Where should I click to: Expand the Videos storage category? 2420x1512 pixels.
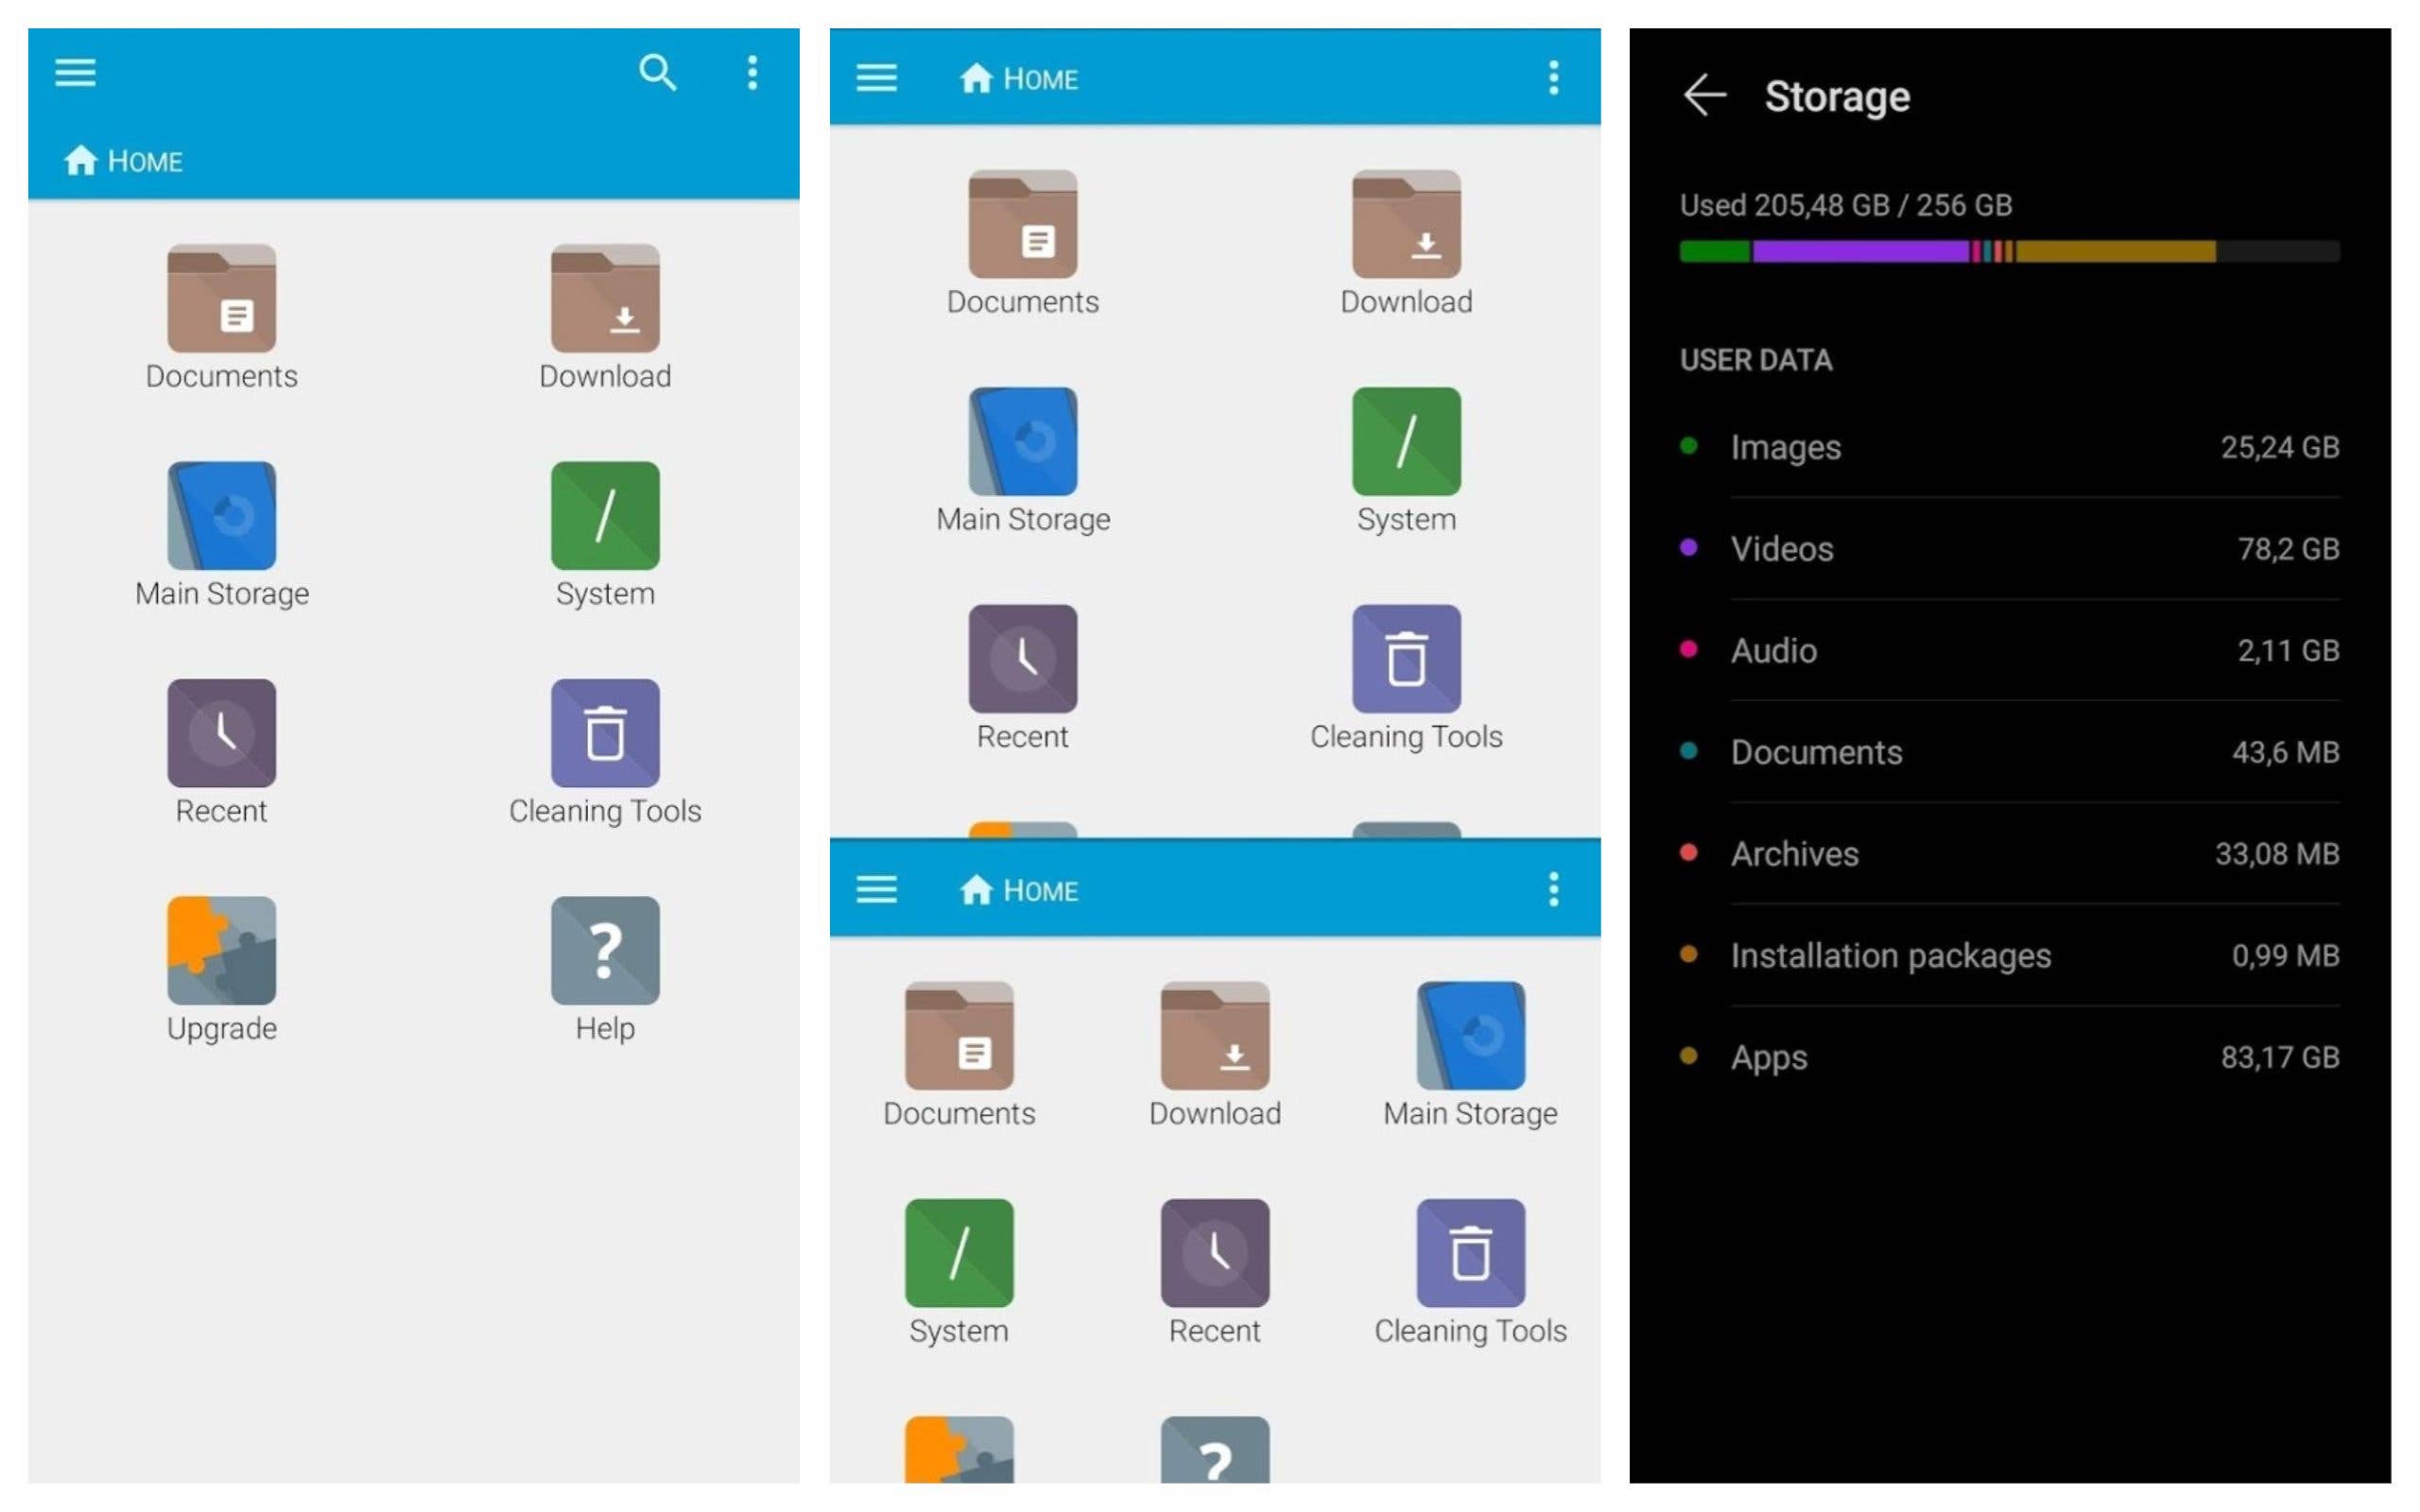click(1781, 549)
